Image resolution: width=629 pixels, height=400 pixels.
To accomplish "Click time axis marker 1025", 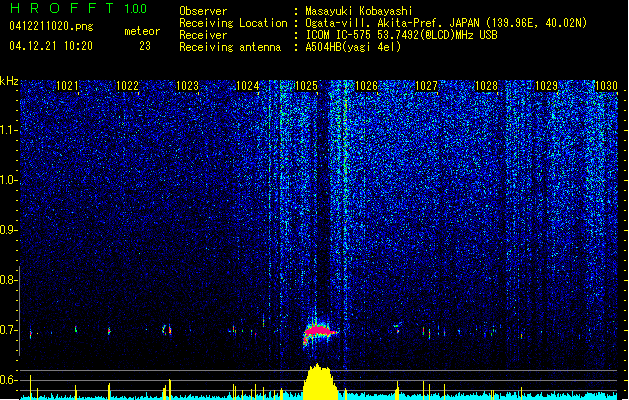I will (x=306, y=86).
